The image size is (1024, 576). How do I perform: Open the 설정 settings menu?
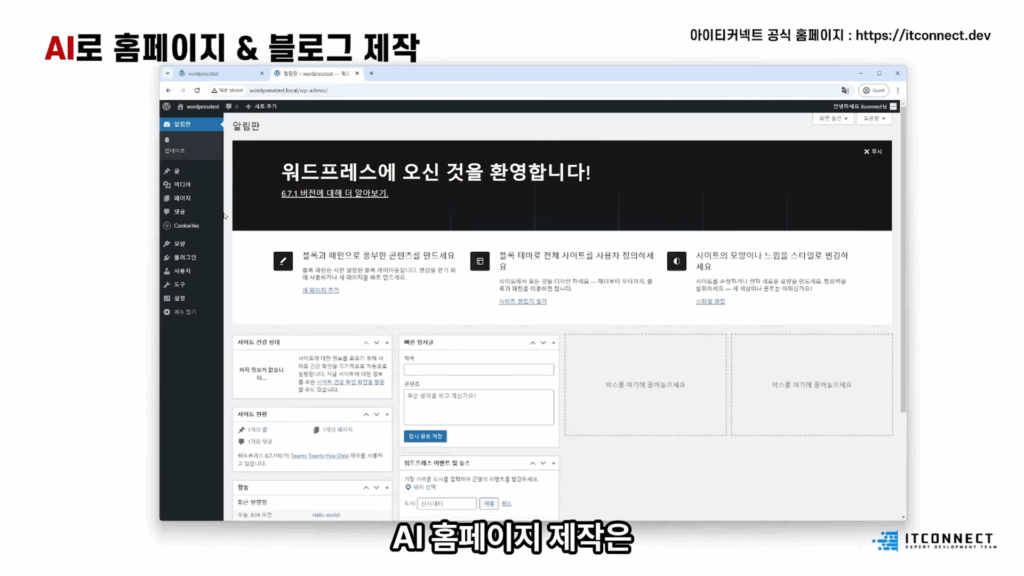point(191,298)
